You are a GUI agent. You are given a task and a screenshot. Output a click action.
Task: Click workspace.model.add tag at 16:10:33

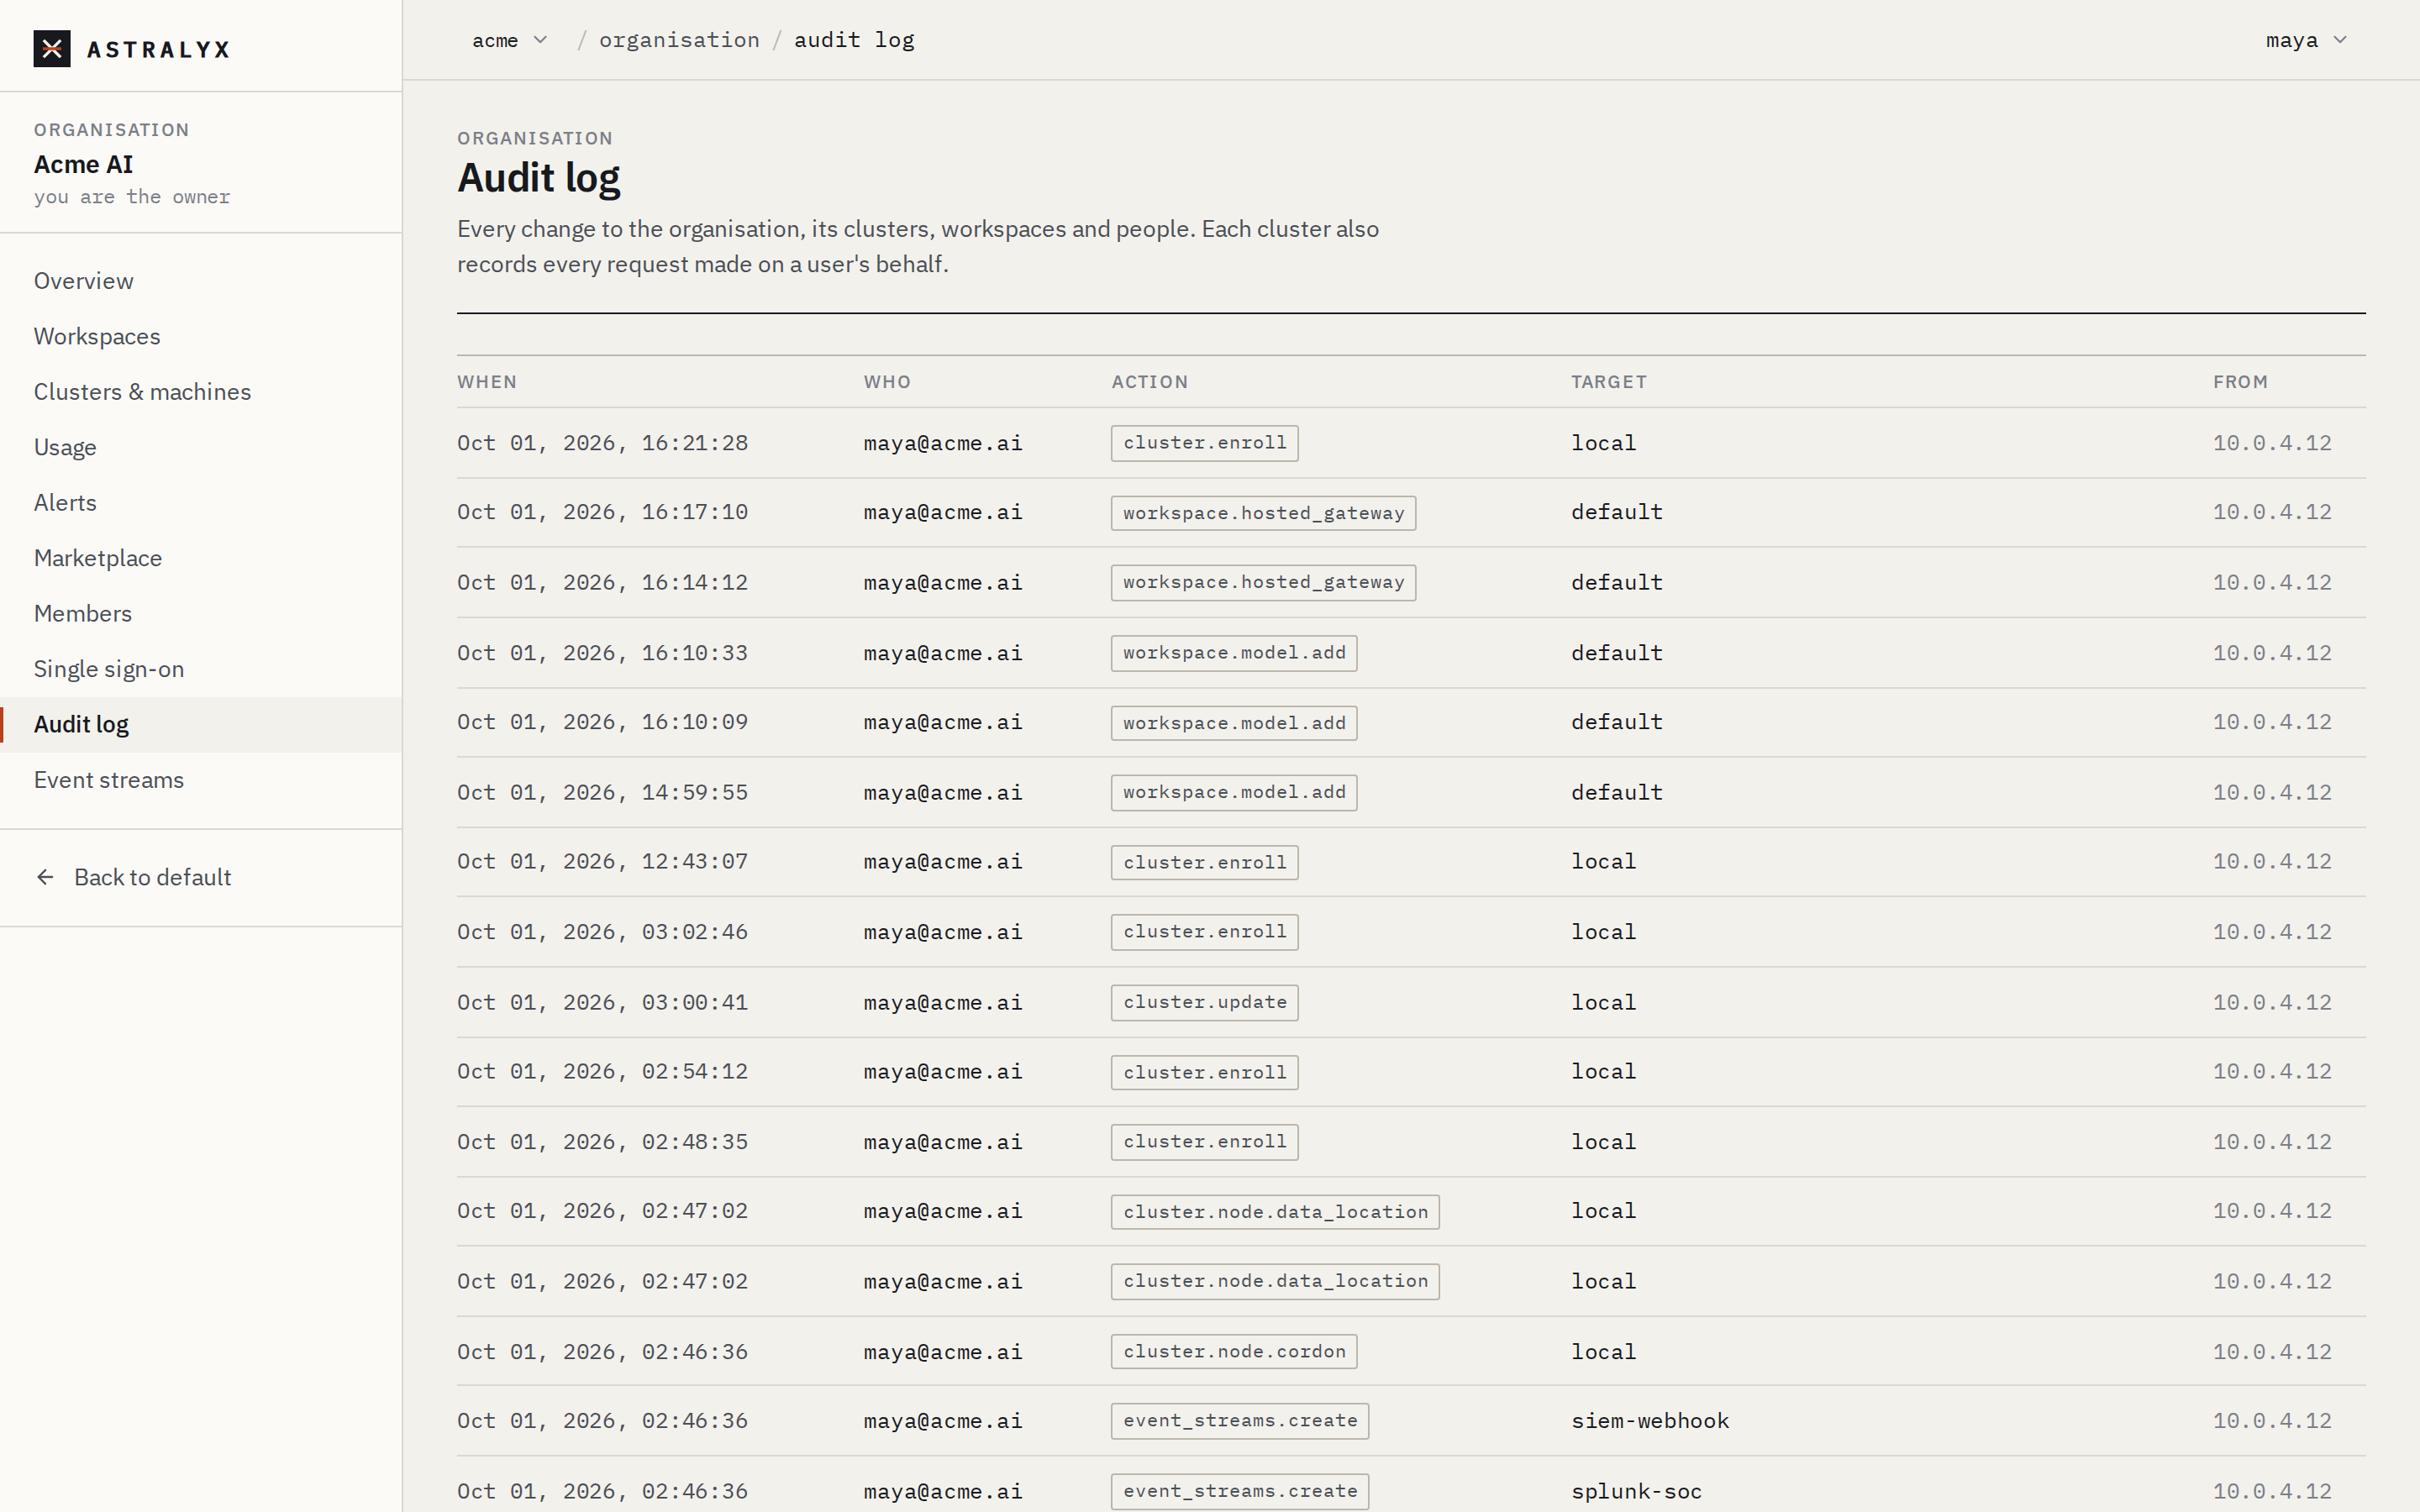(1234, 653)
